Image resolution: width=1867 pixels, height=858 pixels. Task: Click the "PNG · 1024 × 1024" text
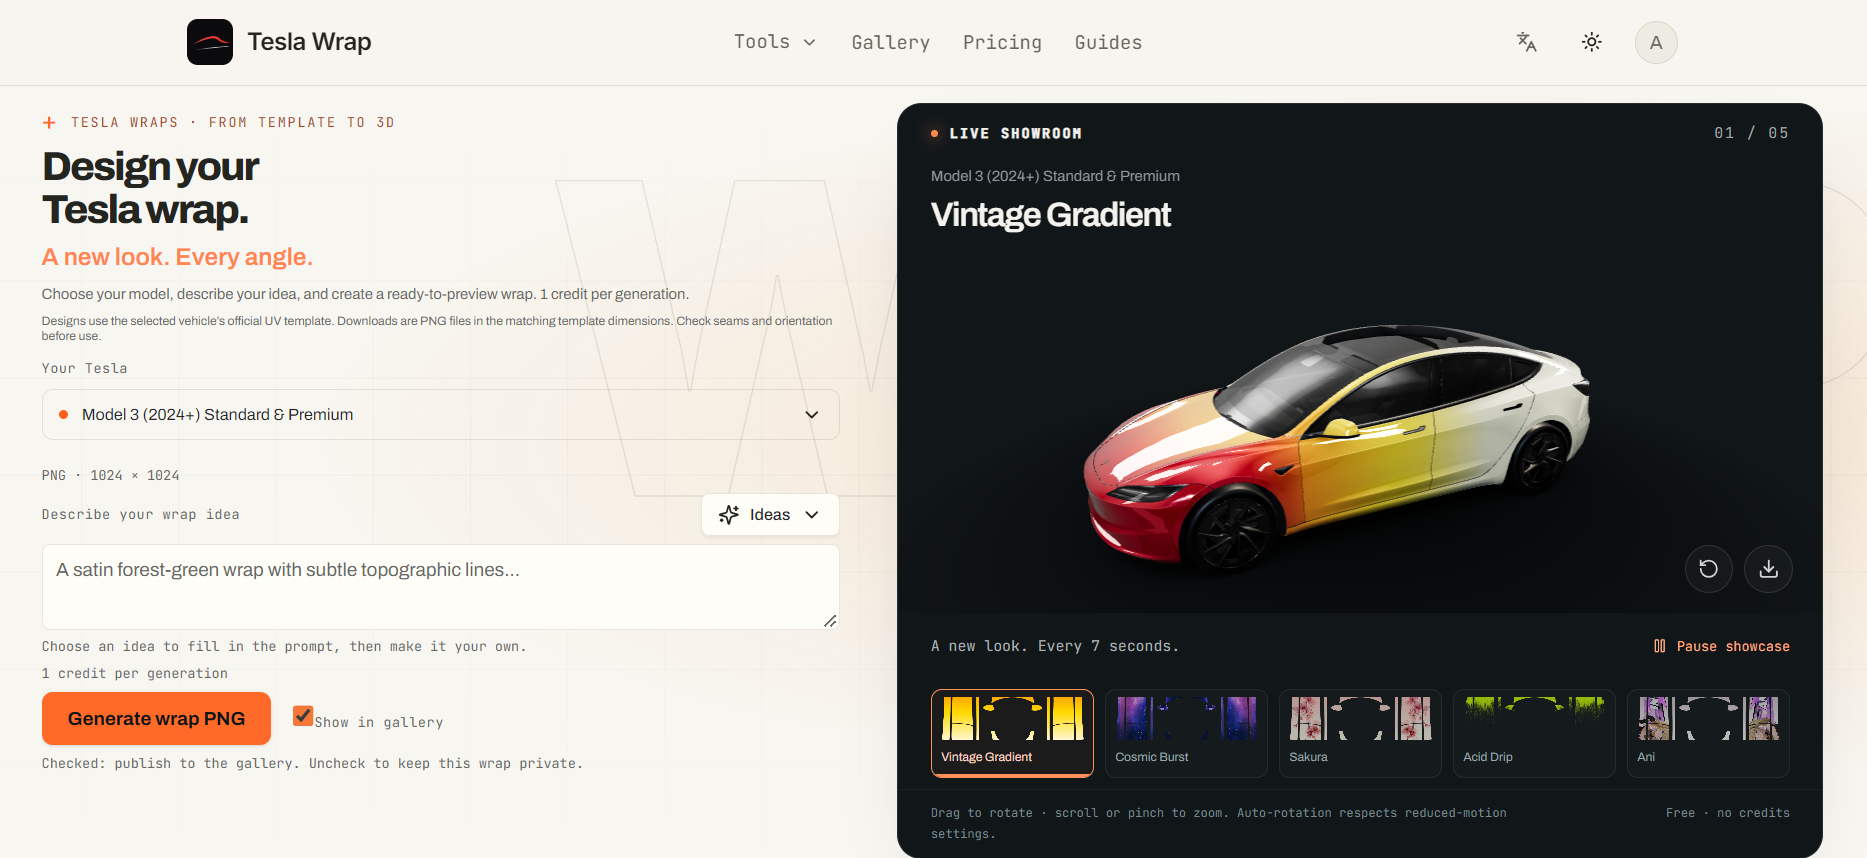coord(111,475)
